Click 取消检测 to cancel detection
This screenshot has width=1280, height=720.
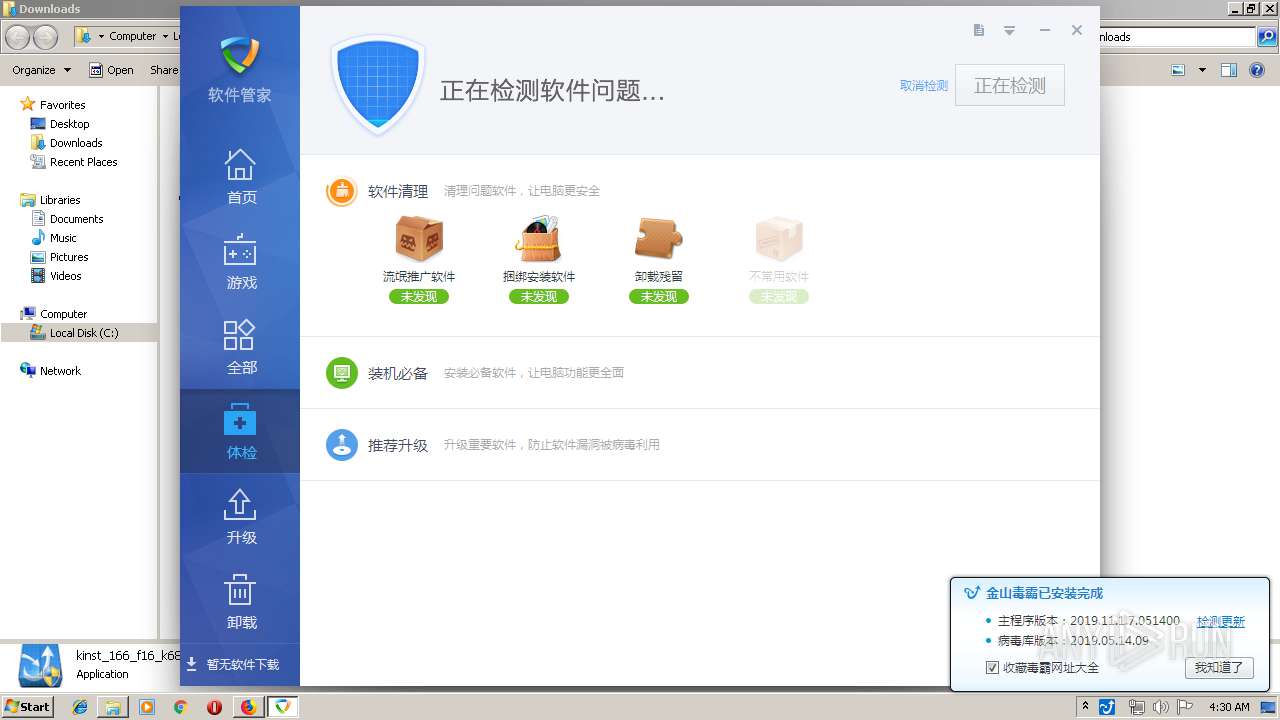924,86
